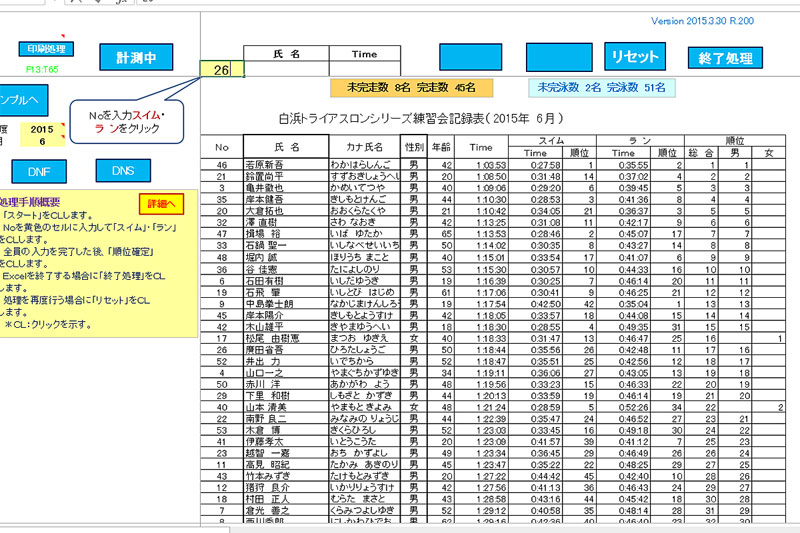
Task: Select the スイム column header
Action: (549, 141)
